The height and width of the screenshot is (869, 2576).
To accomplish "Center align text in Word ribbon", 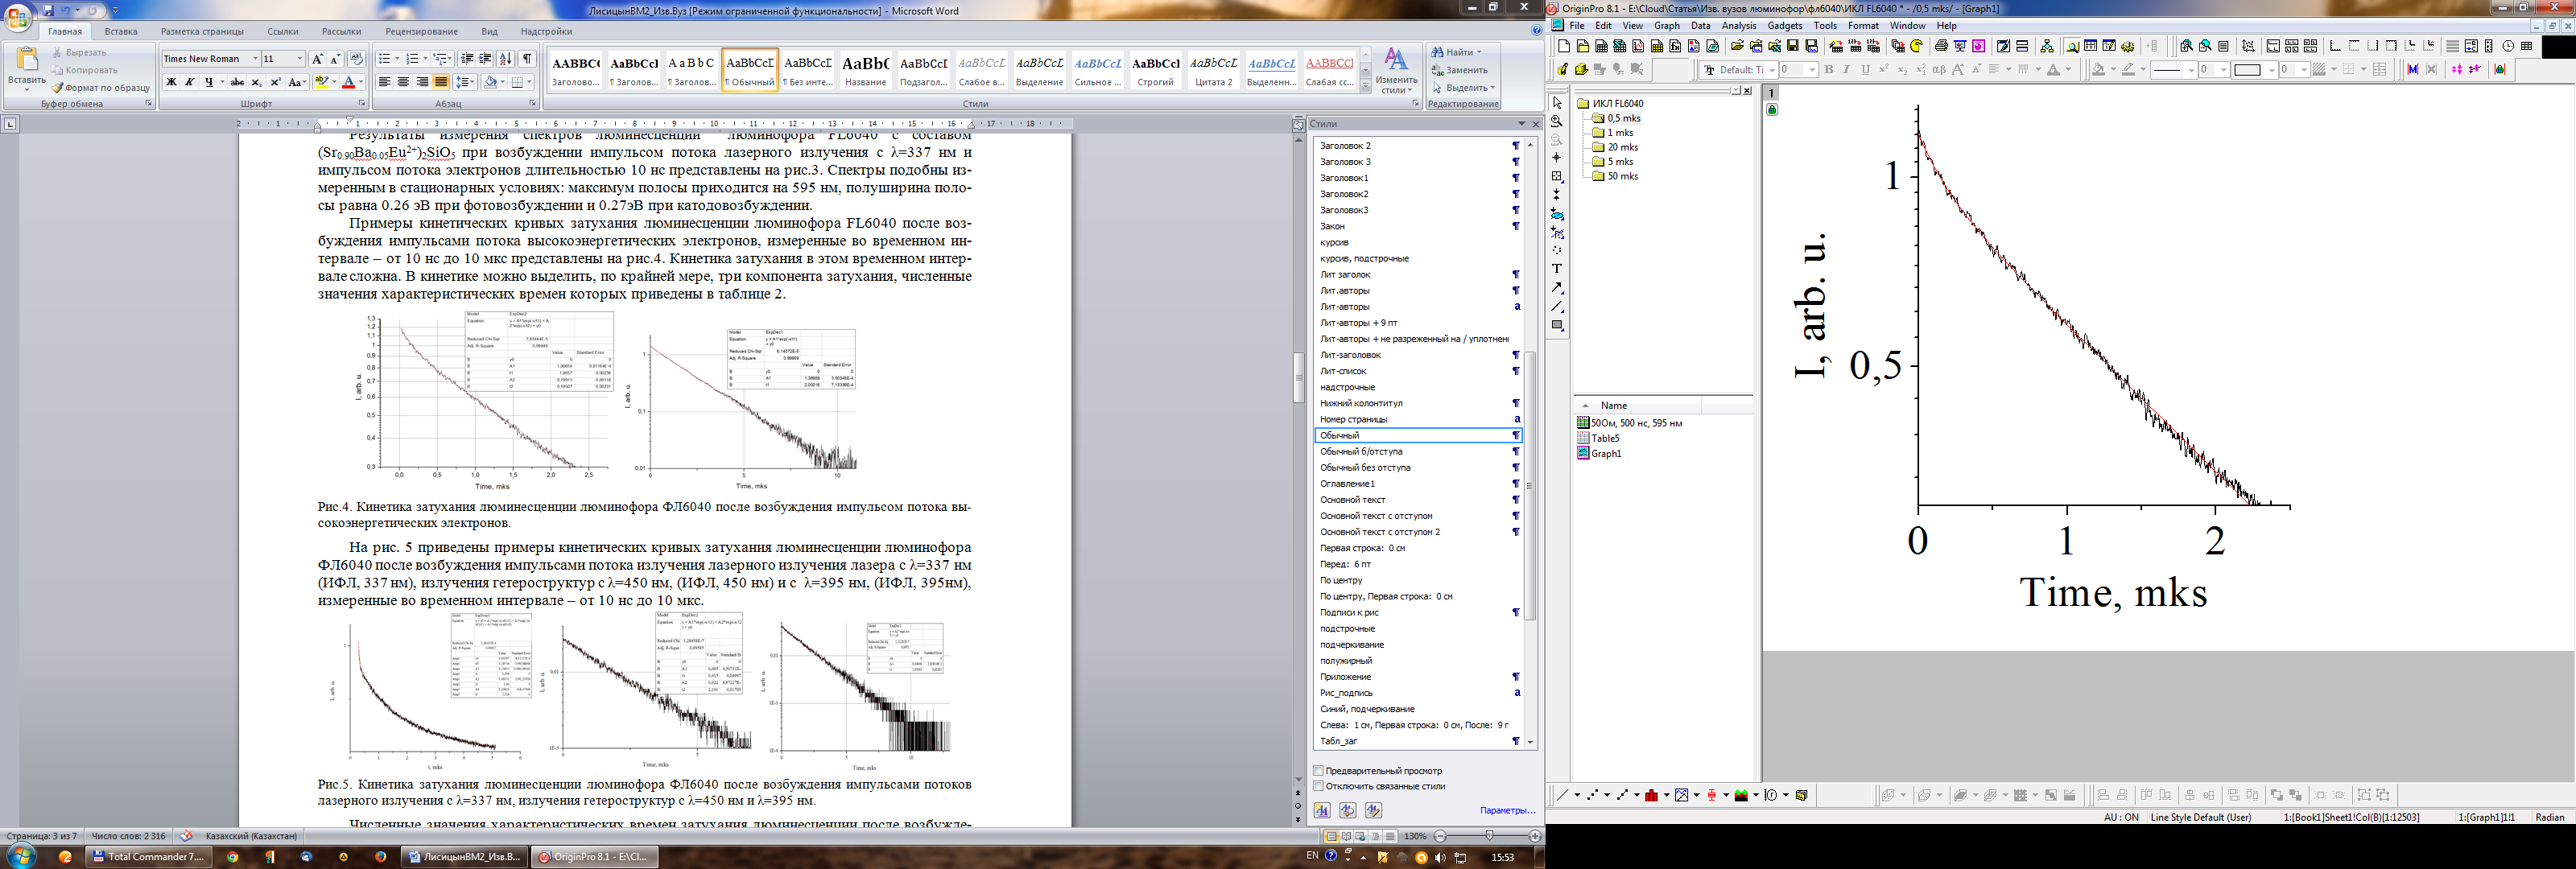I will click(403, 82).
